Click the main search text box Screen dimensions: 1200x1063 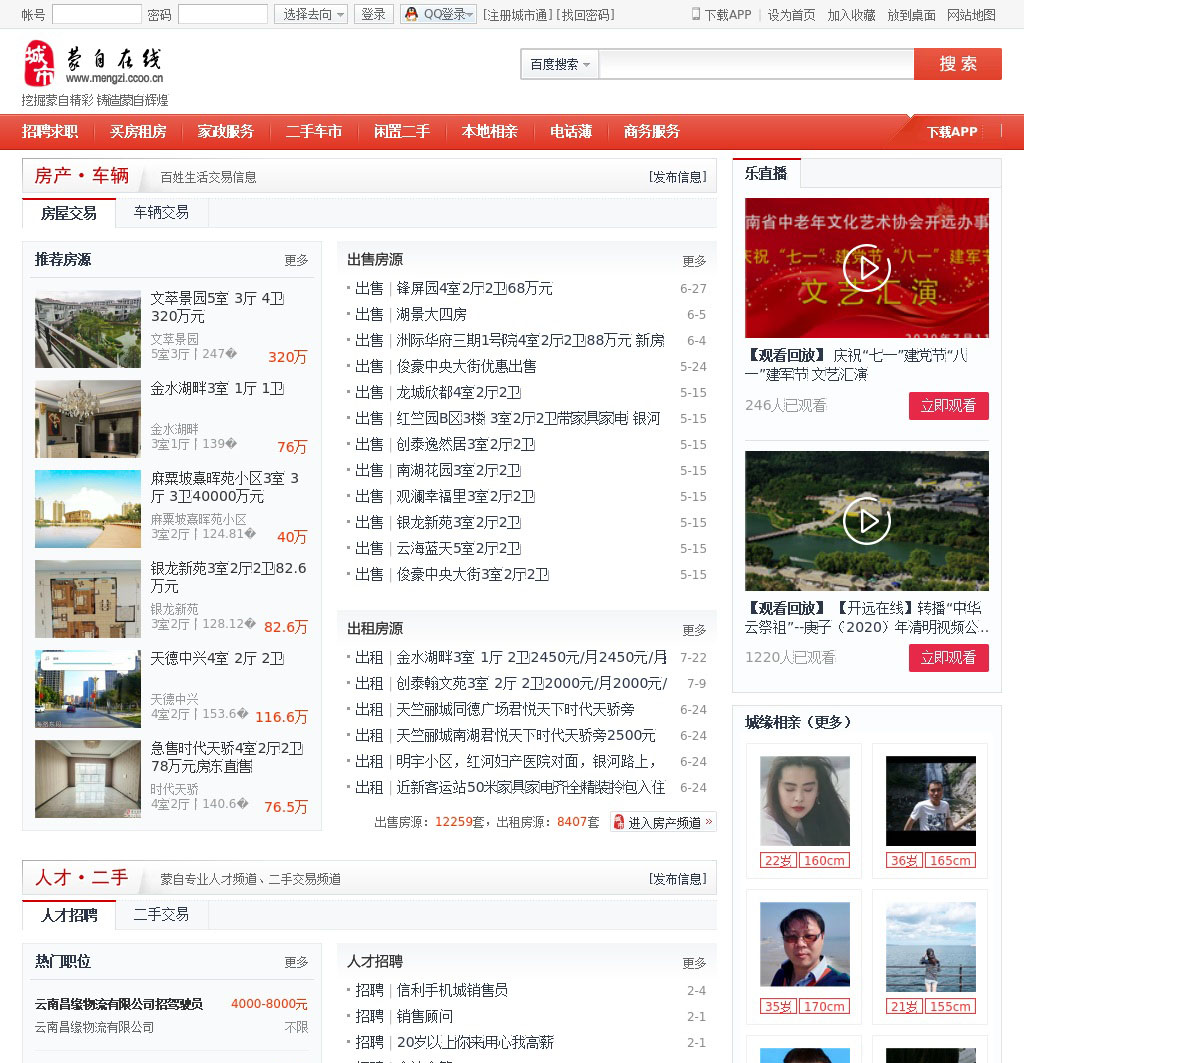click(756, 64)
